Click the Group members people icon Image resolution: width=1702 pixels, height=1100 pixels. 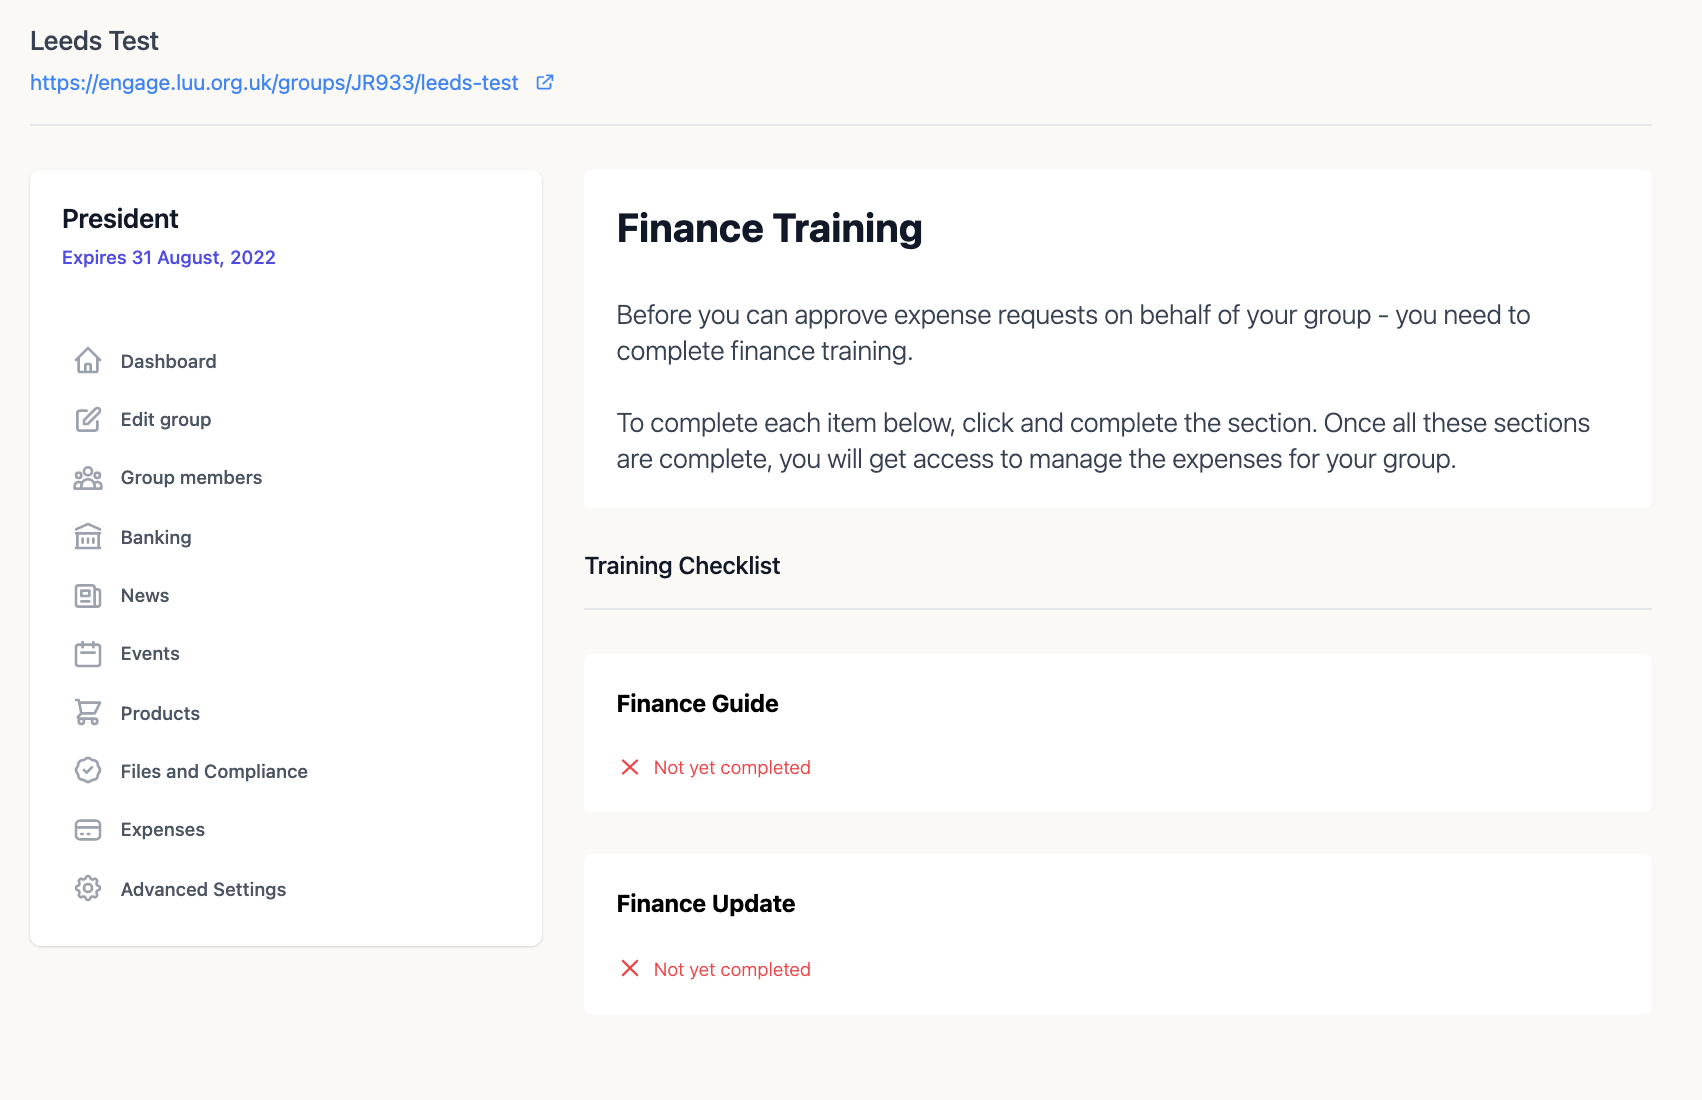coord(88,478)
